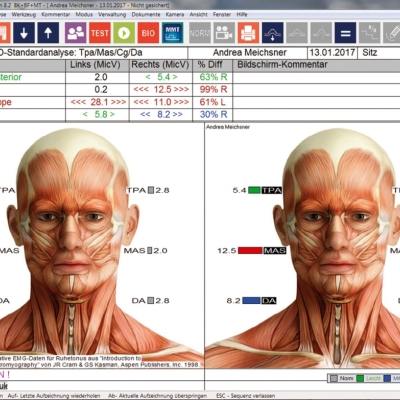The height and width of the screenshot is (400, 400).
Task: Click the red MAS bar on right head
Action: [250, 250]
